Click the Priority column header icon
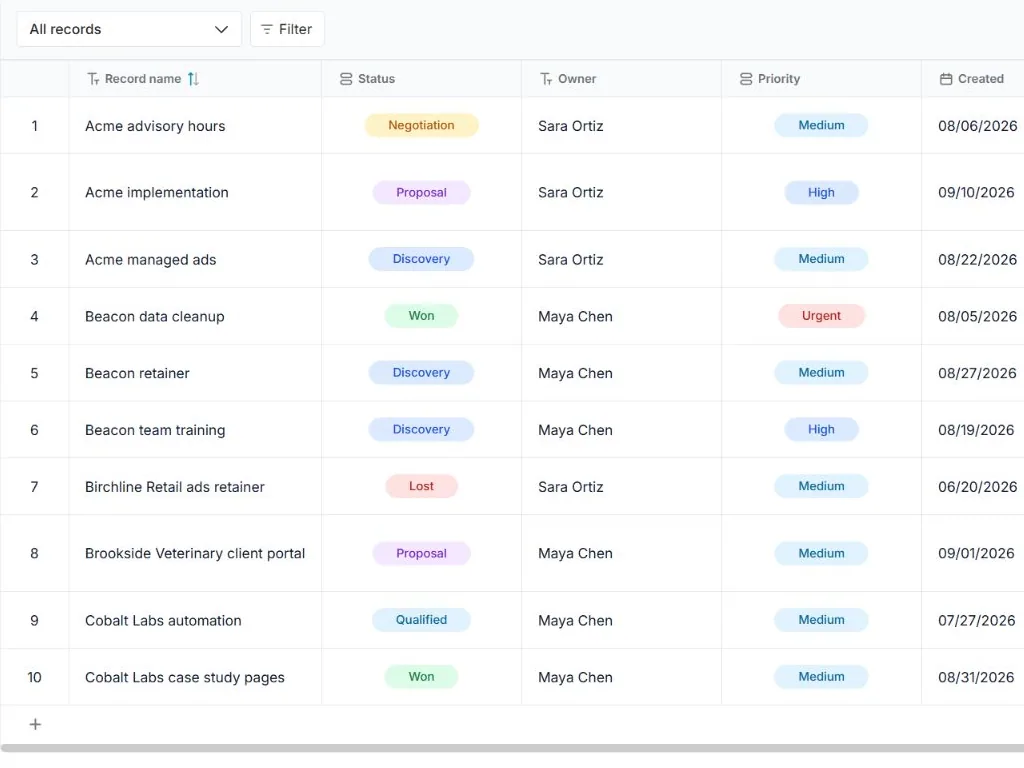This screenshot has width=1024, height=768. coord(746,79)
